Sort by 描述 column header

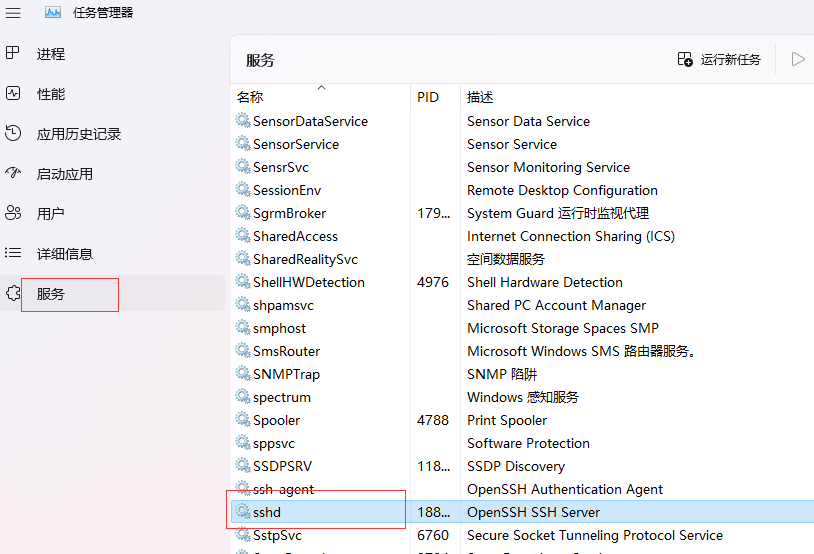click(480, 97)
